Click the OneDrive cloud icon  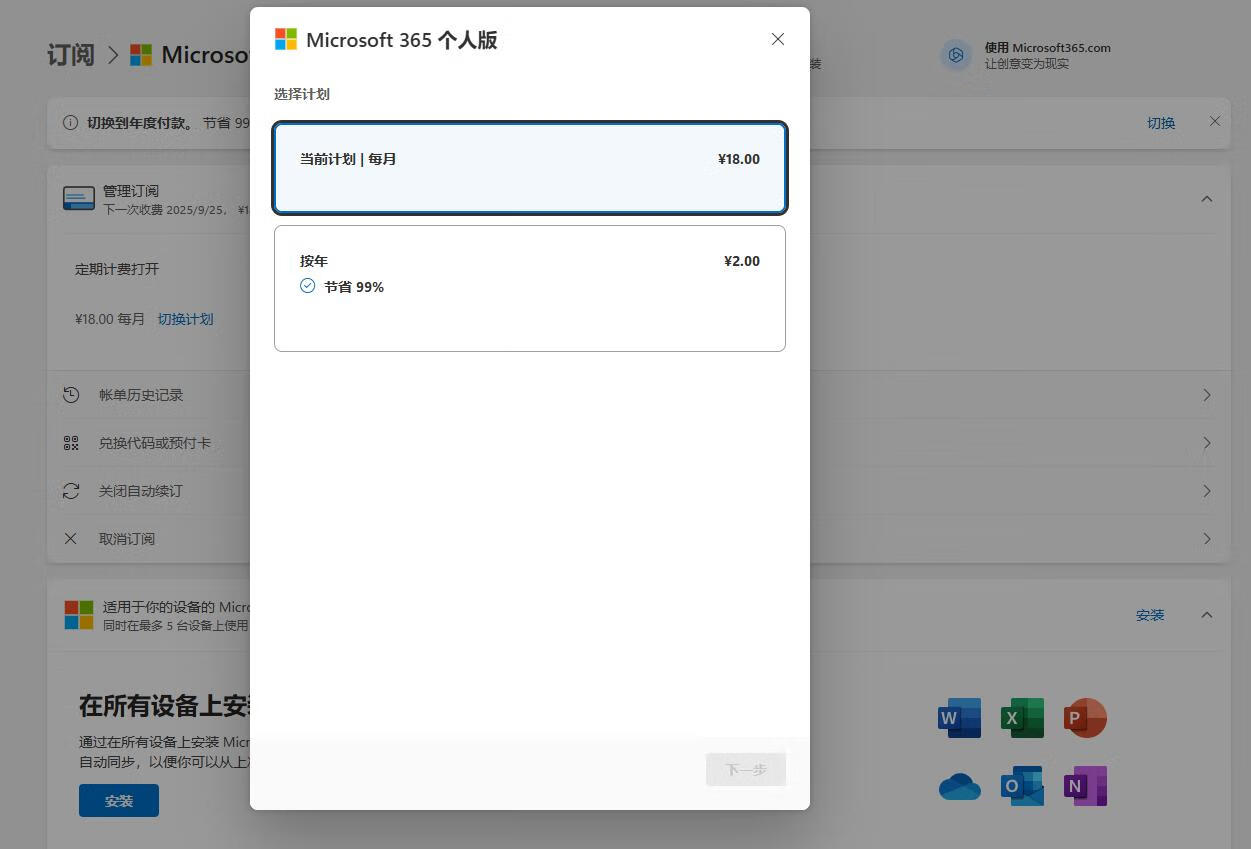[x=959, y=787]
